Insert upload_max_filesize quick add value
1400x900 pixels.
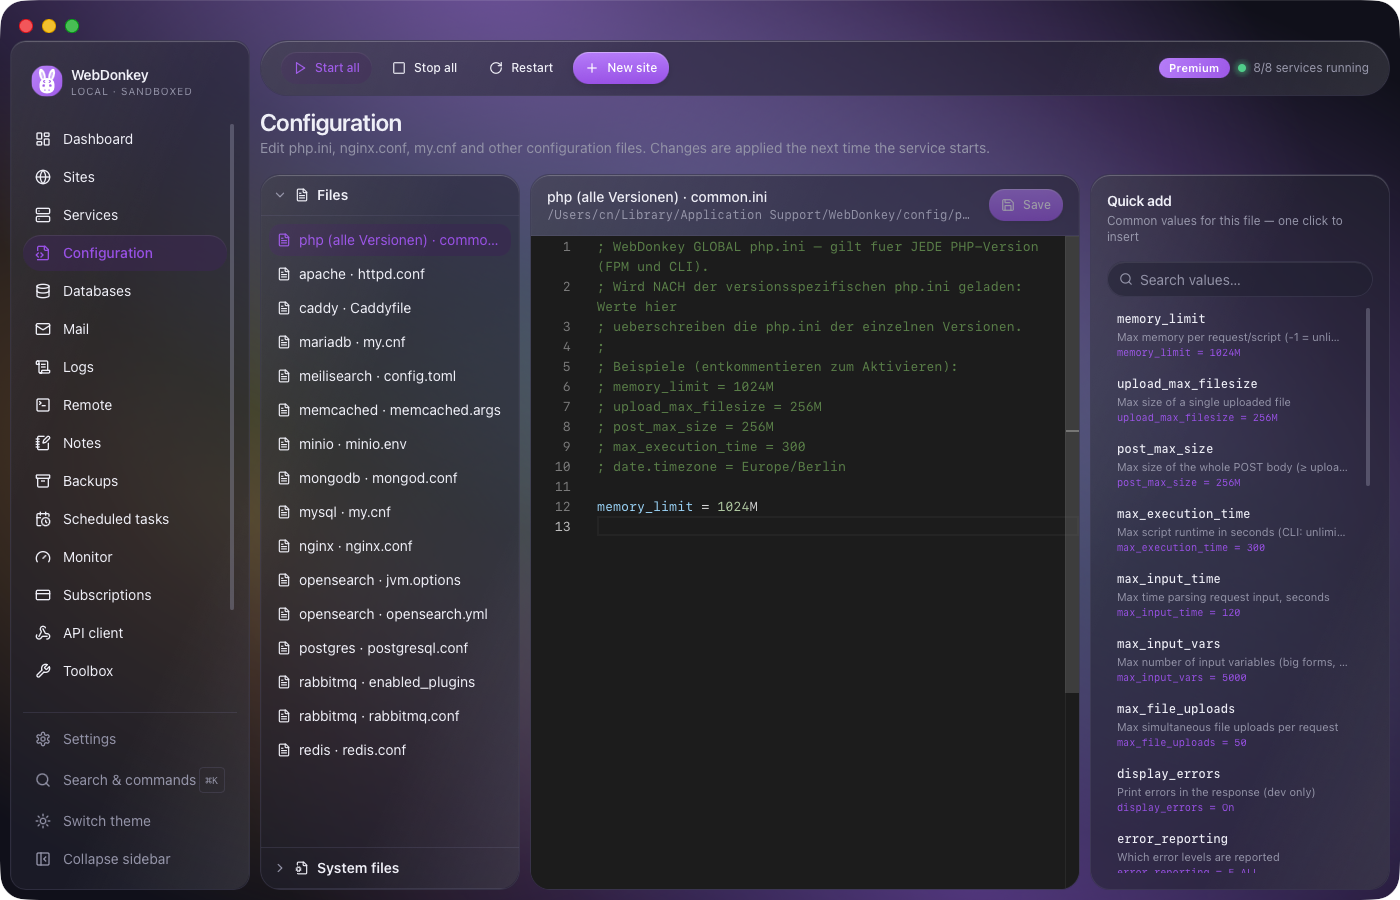click(1234, 400)
